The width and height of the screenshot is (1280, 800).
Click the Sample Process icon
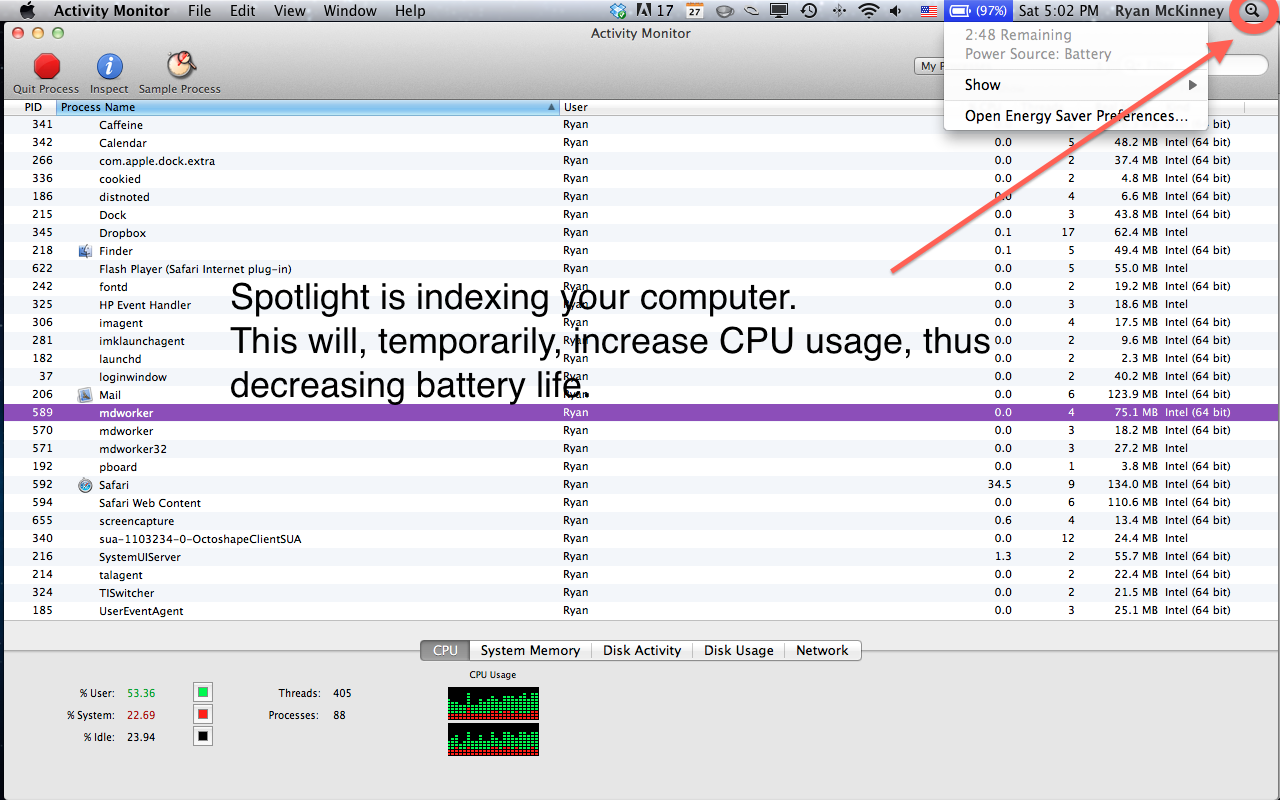[x=180, y=65]
